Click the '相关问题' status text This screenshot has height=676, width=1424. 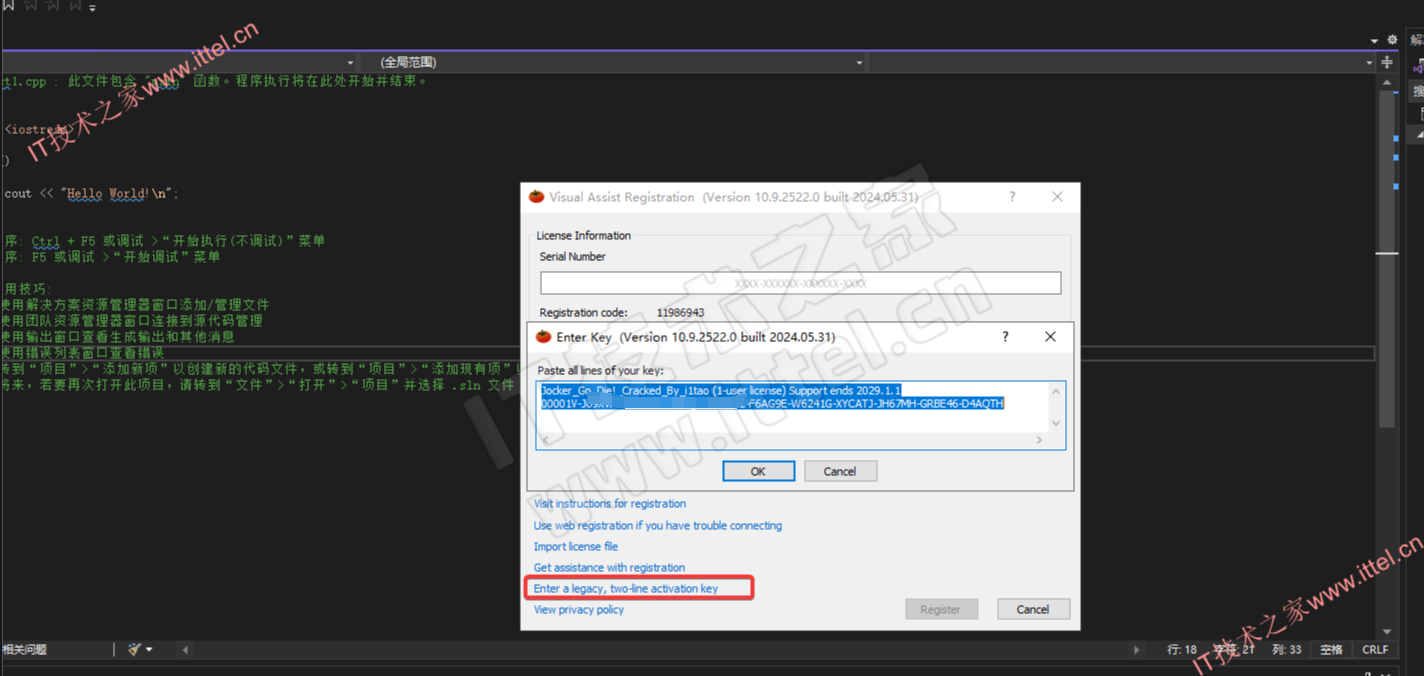[24, 649]
